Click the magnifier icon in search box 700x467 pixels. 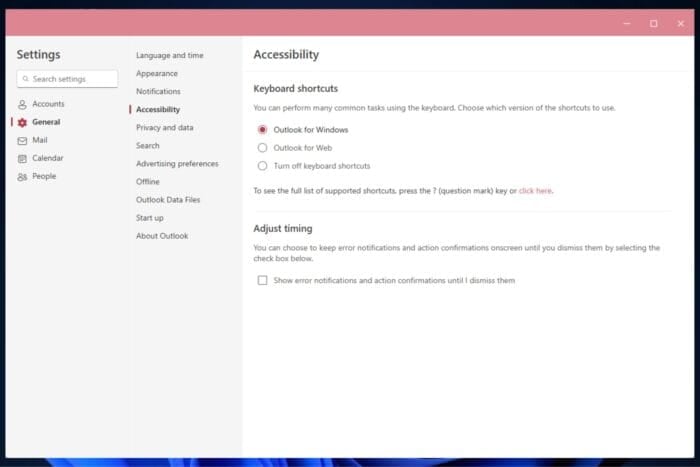coord(25,79)
